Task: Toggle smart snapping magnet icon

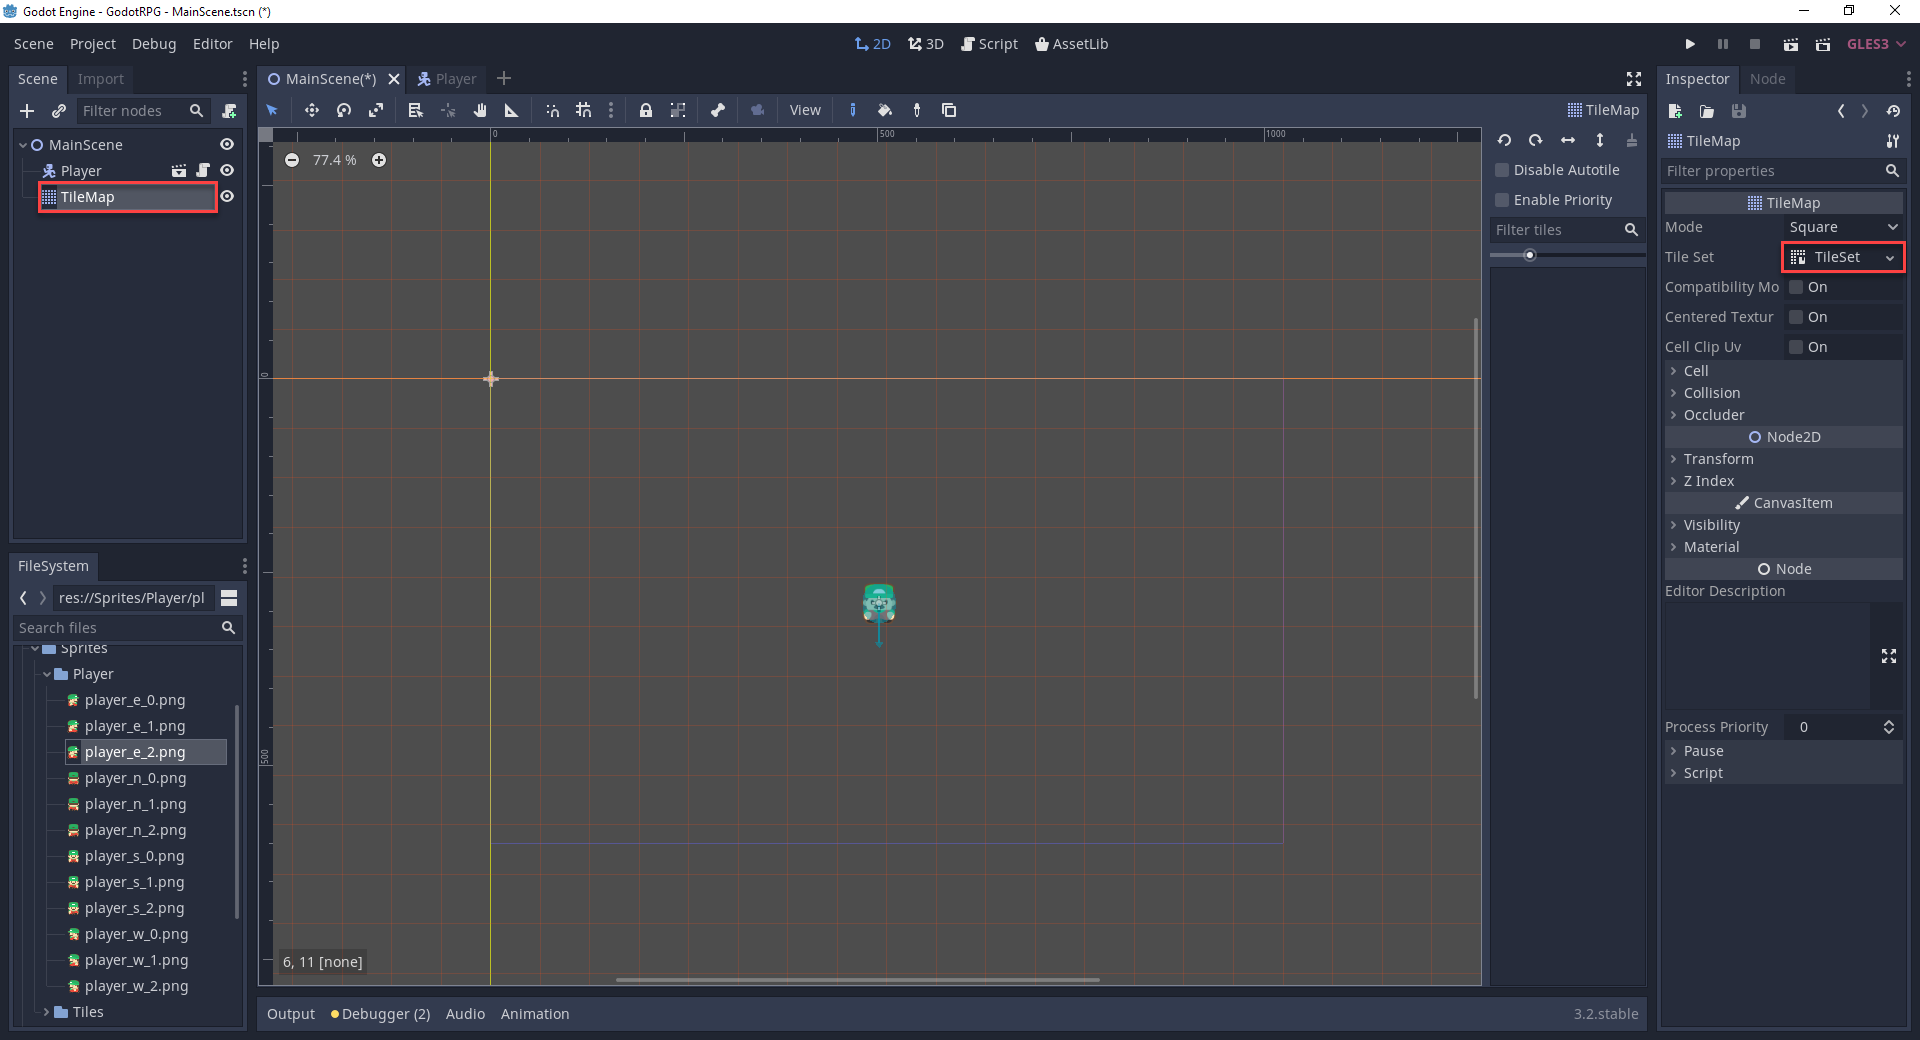Action: 552,110
